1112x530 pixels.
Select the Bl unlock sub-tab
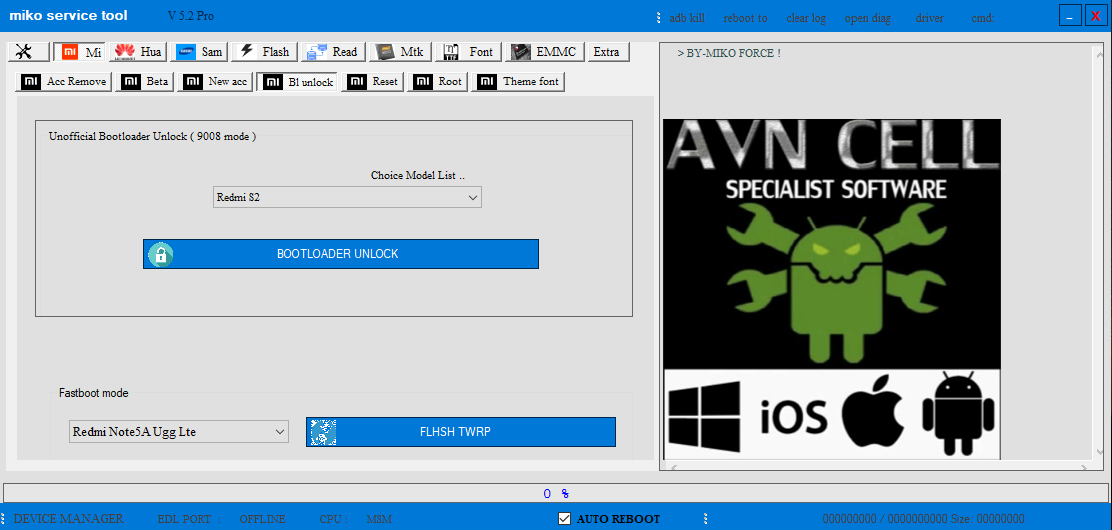click(297, 82)
